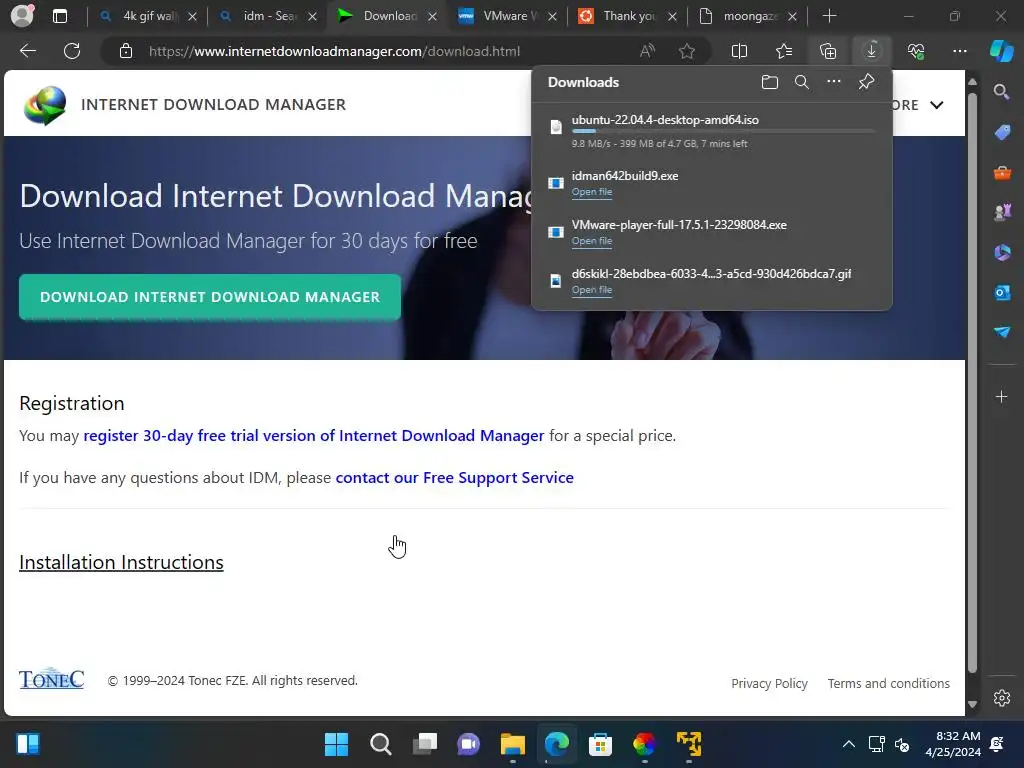
Task: Click the Tonec logo in footer
Action: point(52,679)
